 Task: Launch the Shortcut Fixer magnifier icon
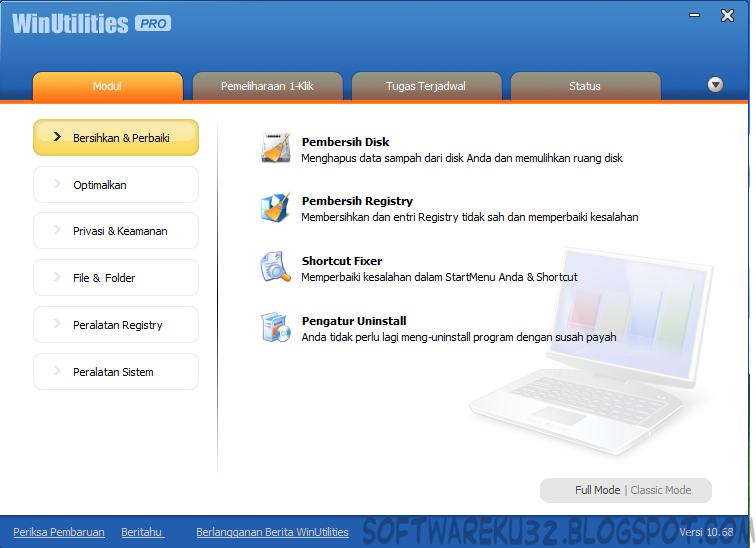(x=276, y=267)
